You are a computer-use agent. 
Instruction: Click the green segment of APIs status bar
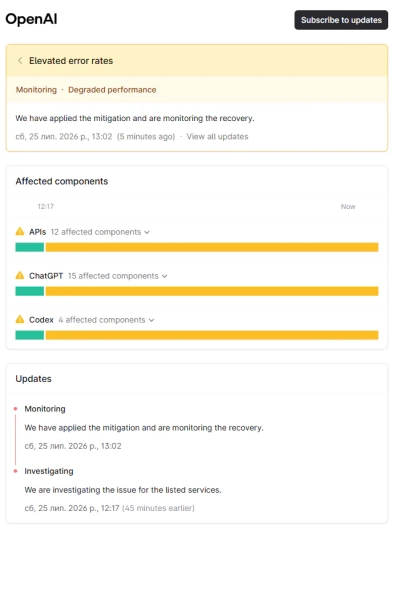(29, 247)
